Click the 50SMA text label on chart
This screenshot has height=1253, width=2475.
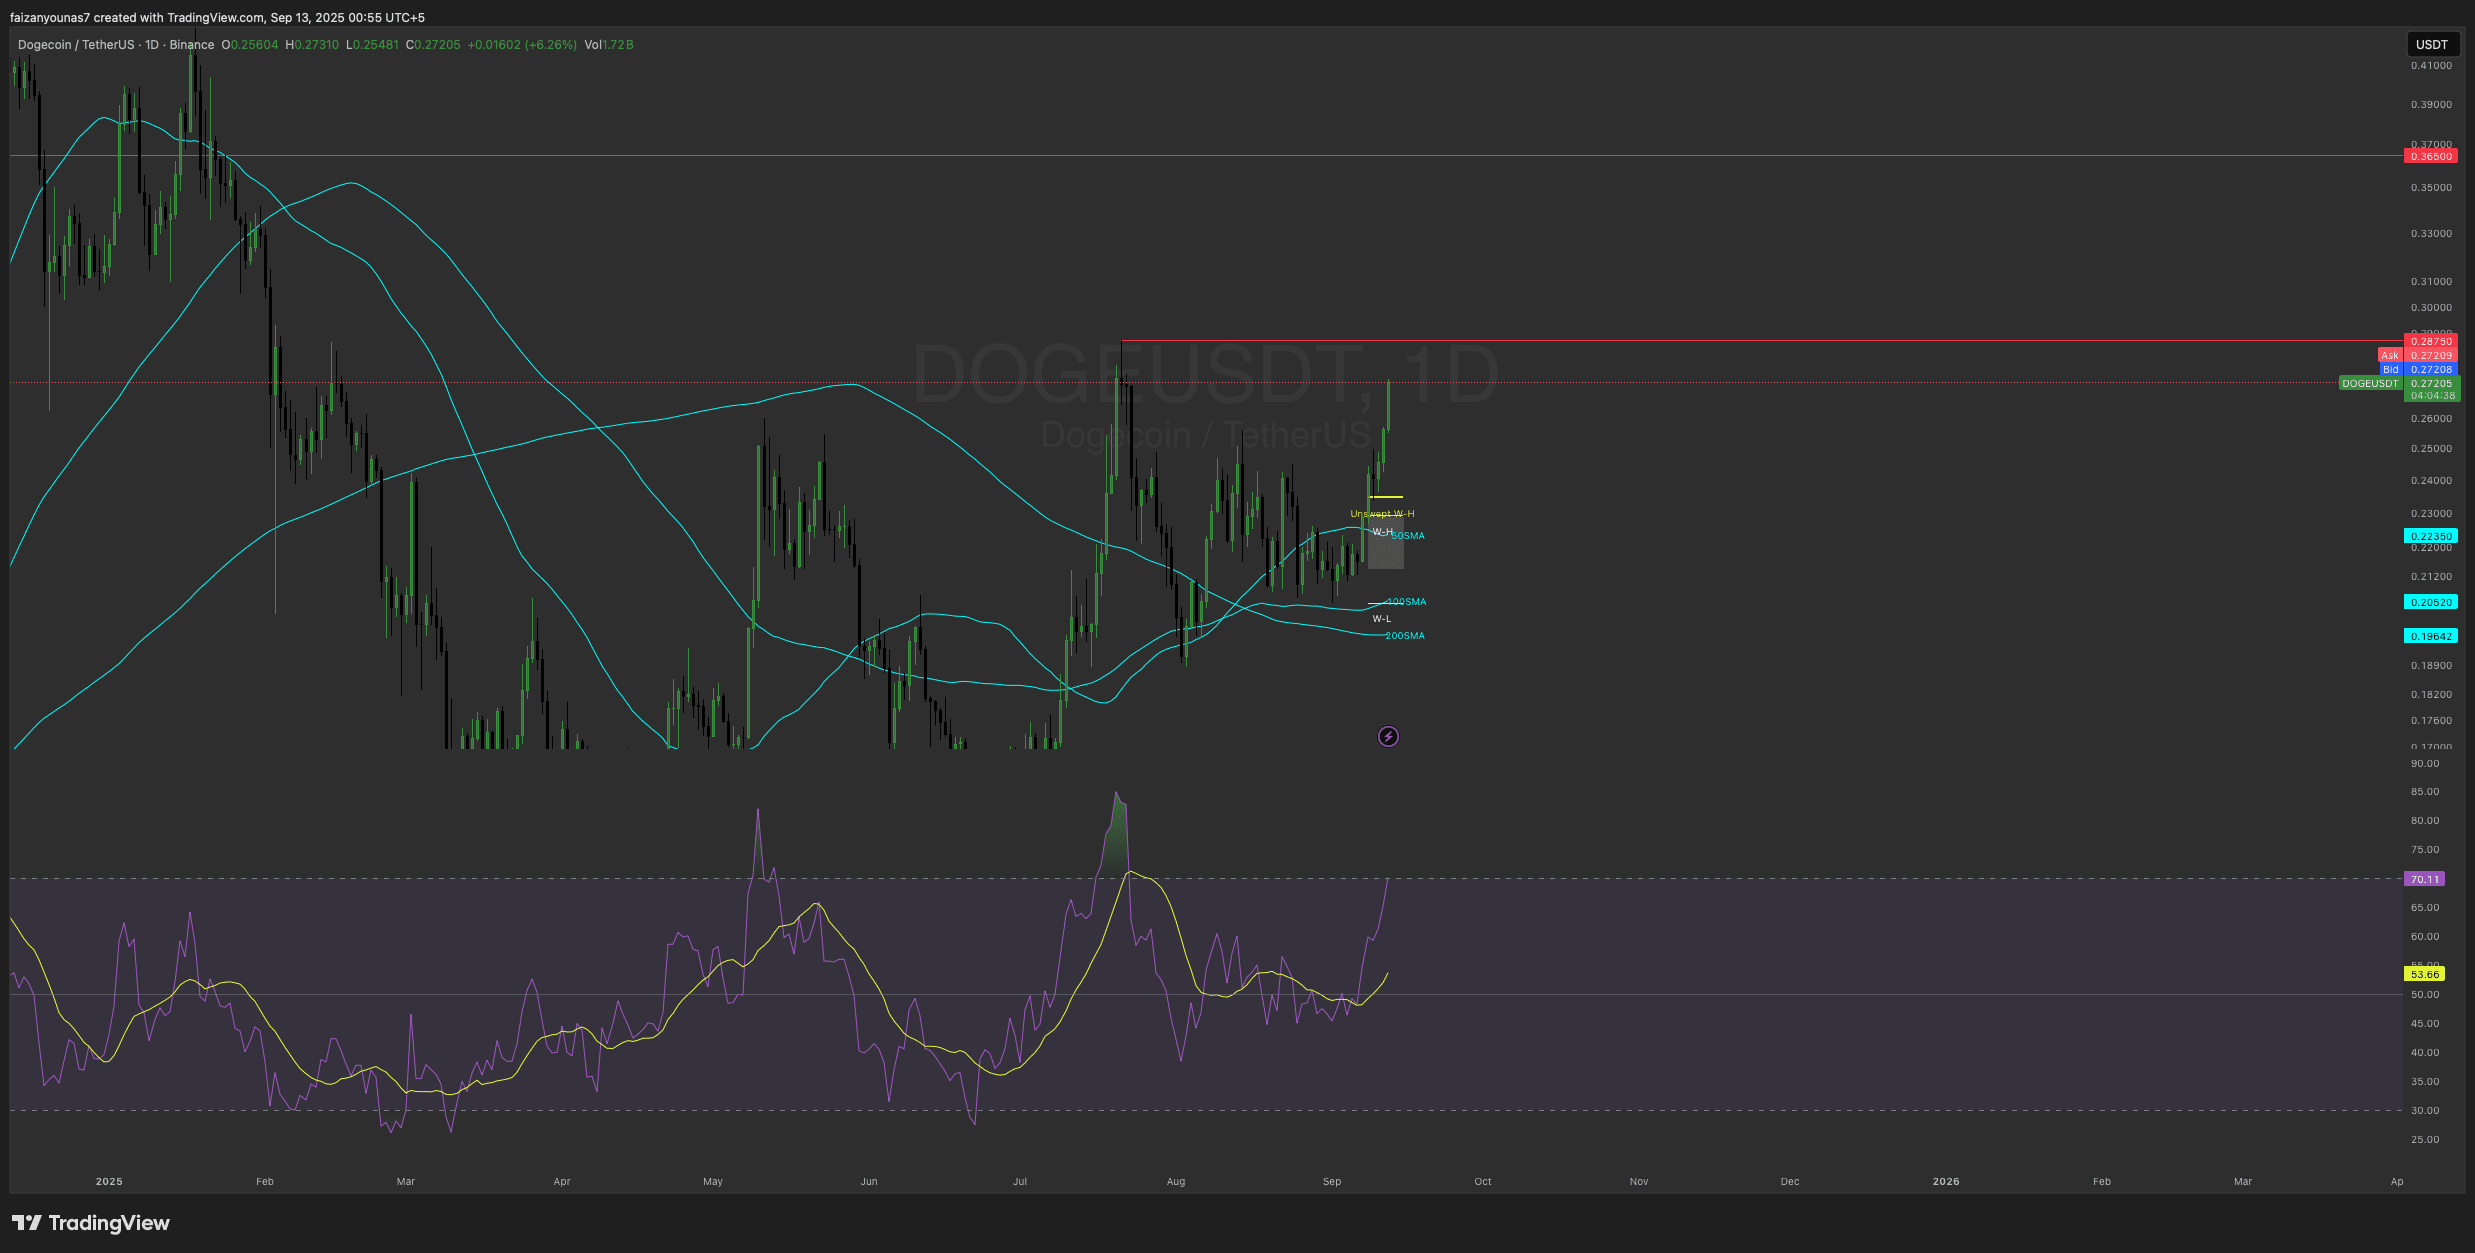pos(1408,537)
